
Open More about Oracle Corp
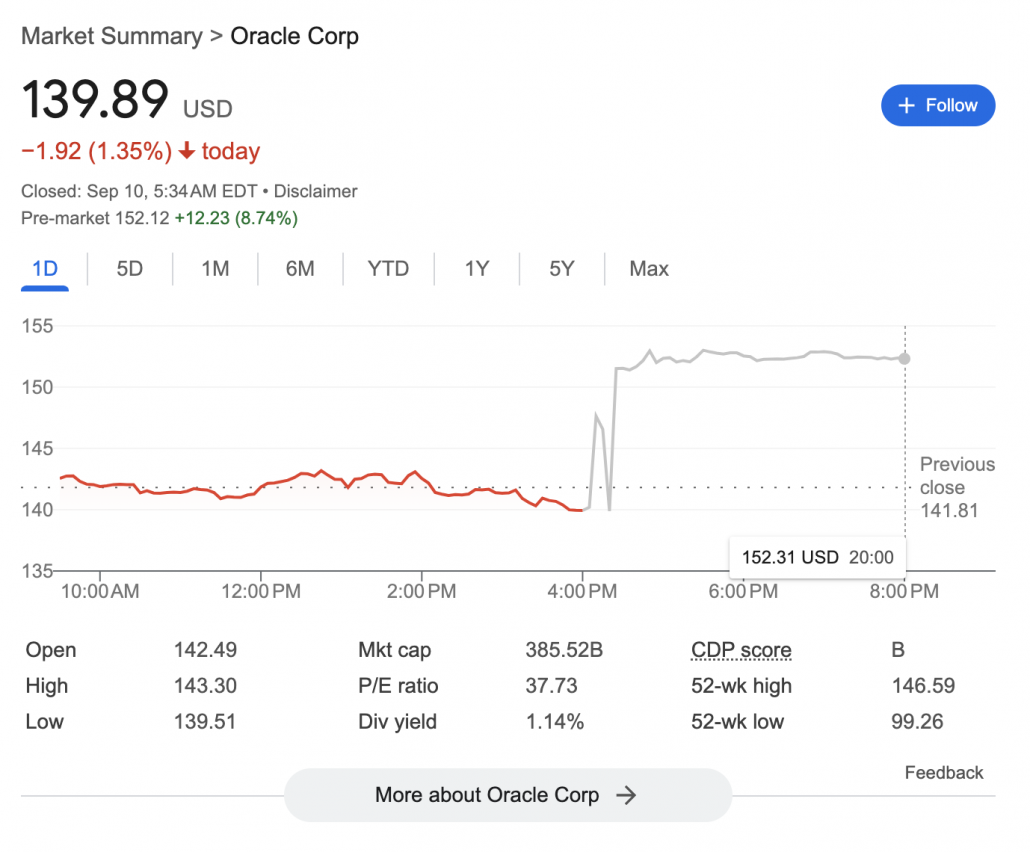(x=507, y=795)
